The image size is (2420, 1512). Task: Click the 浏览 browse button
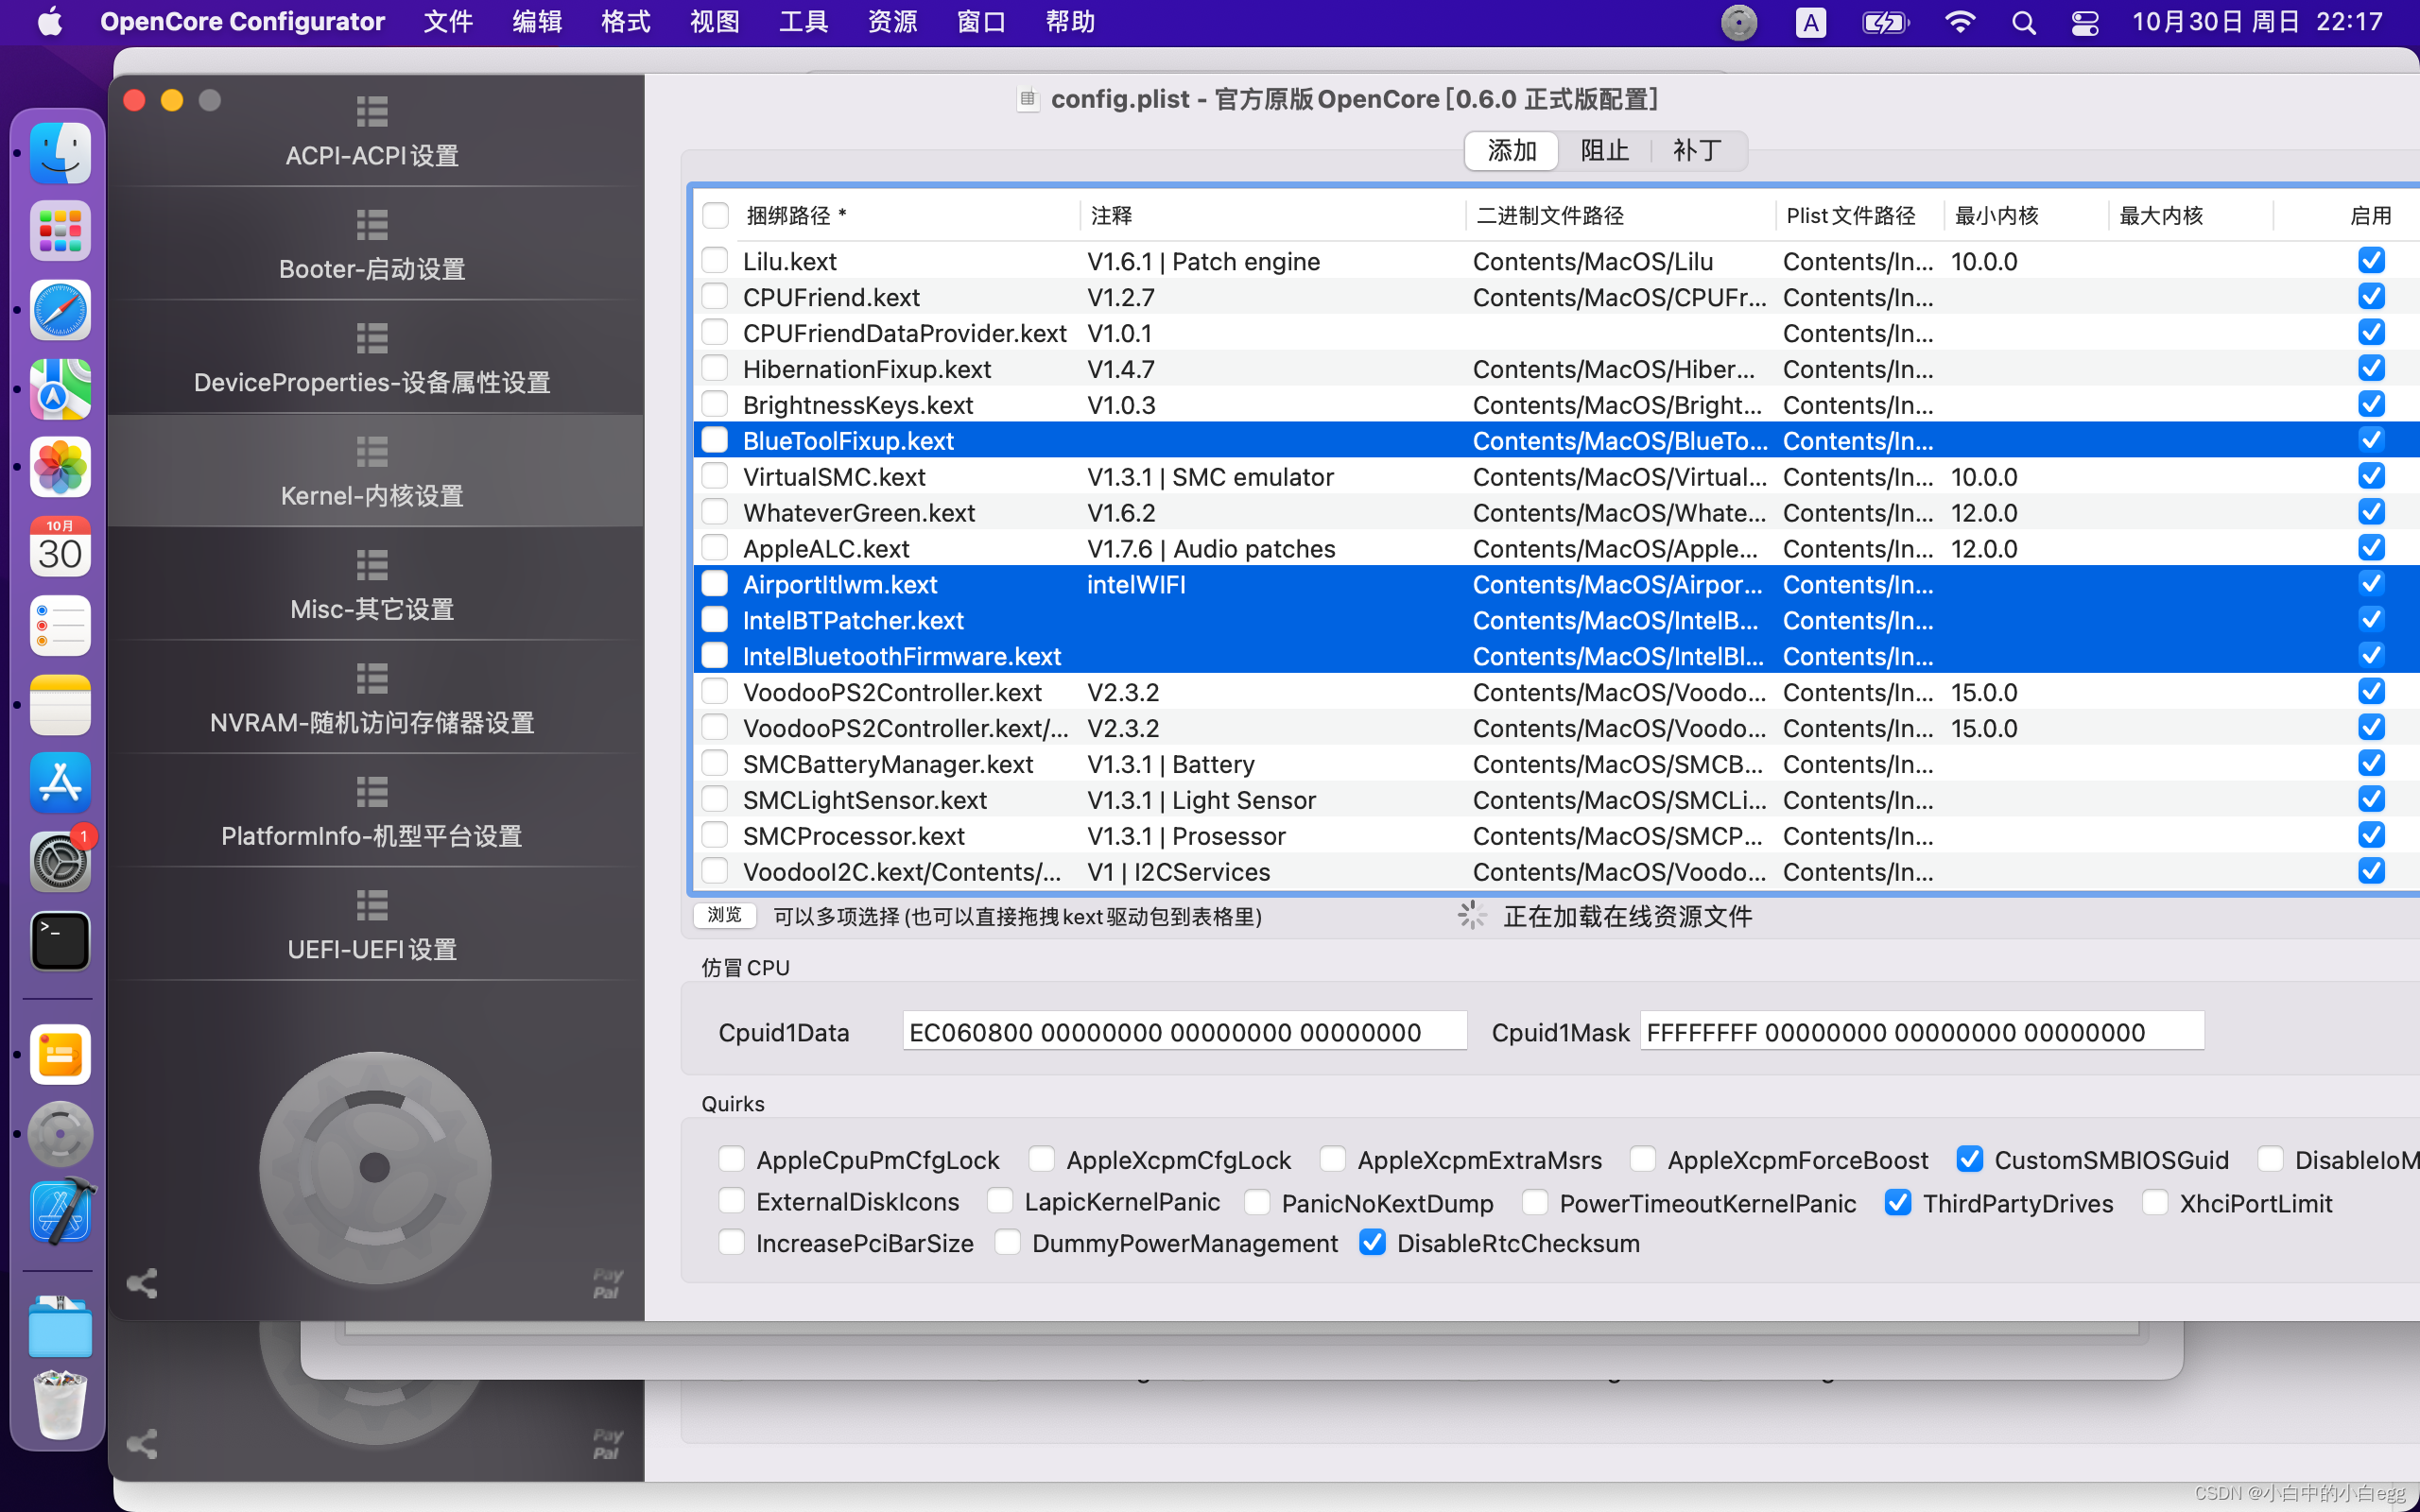(x=724, y=915)
